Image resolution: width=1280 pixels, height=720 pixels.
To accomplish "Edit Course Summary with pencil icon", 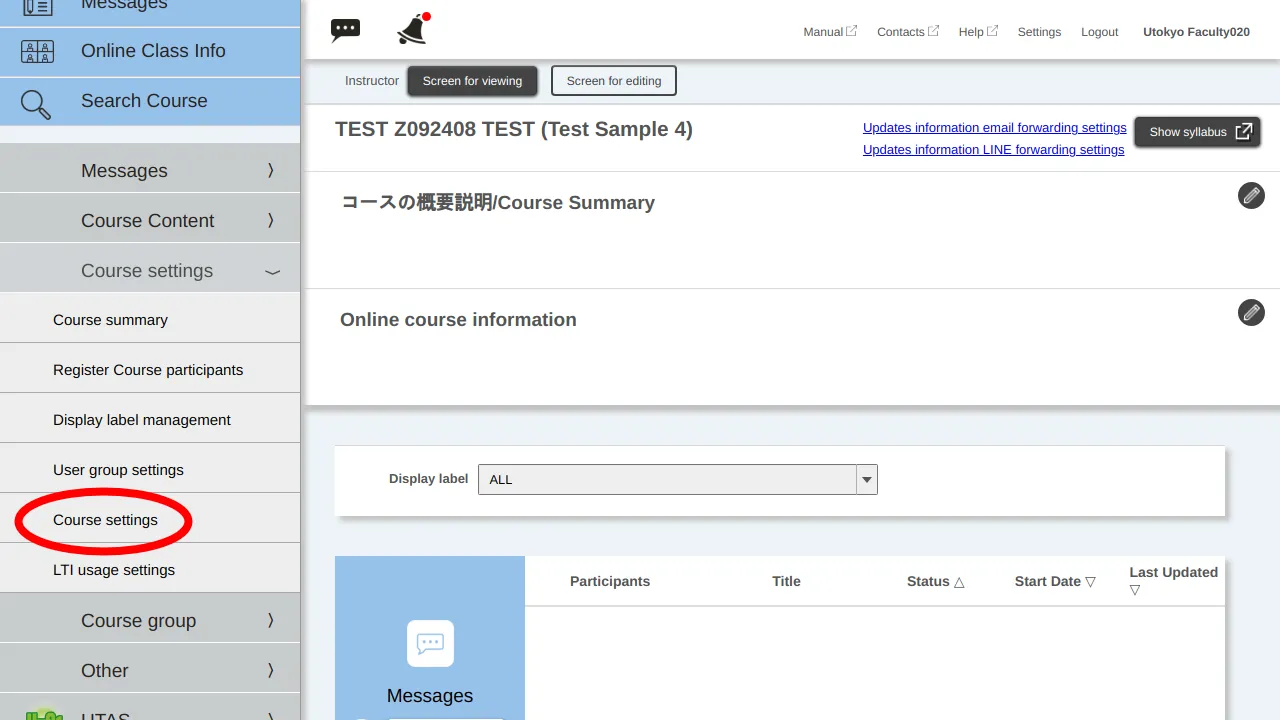I will pyautogui.click(x=1251, y=196).
